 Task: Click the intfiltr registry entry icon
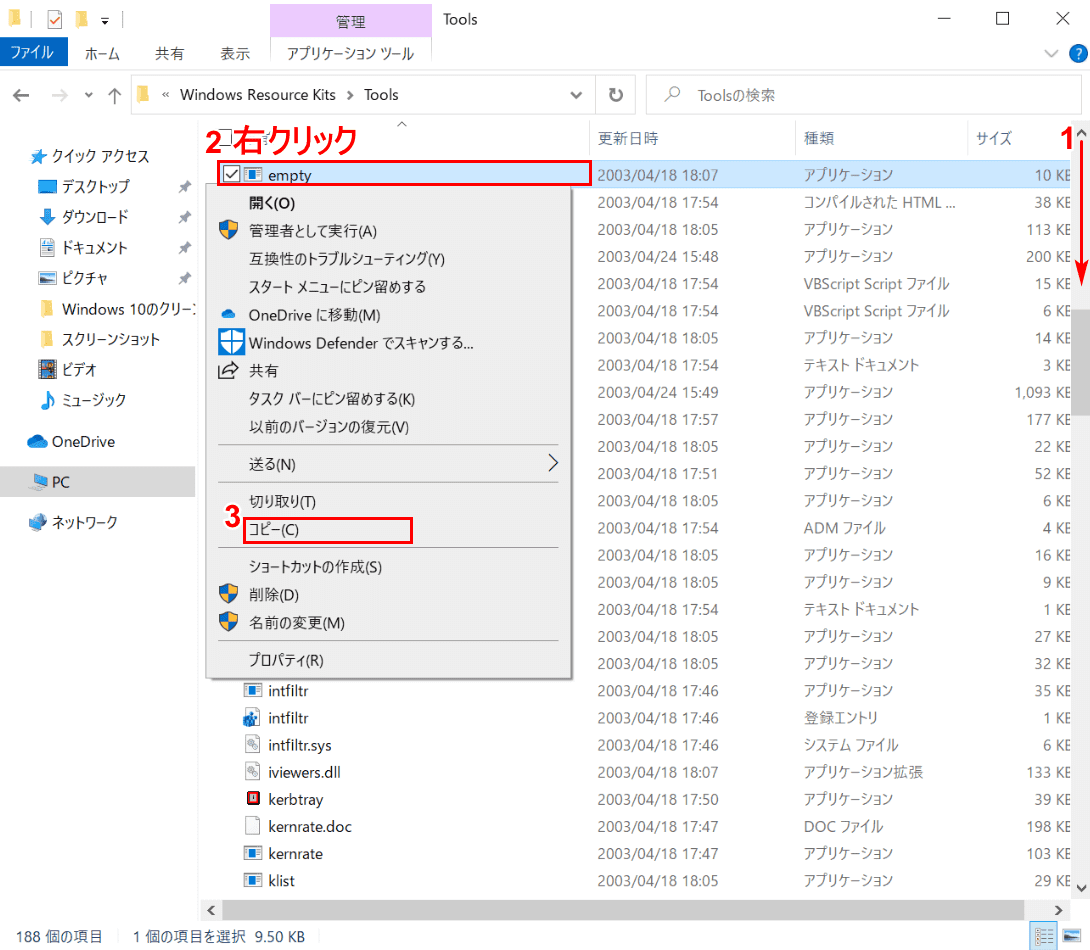pos(252,718)
